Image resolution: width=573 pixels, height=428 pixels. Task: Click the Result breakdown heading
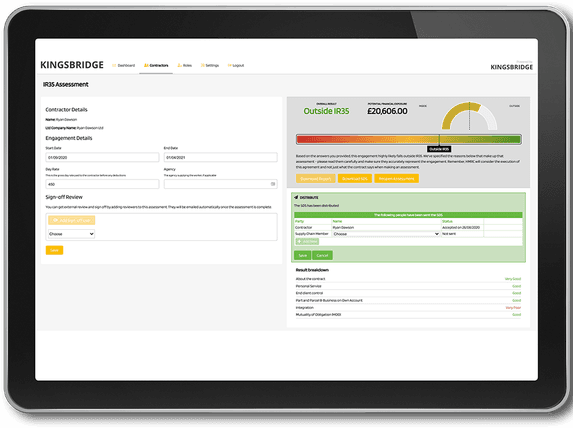click(312, 270)
